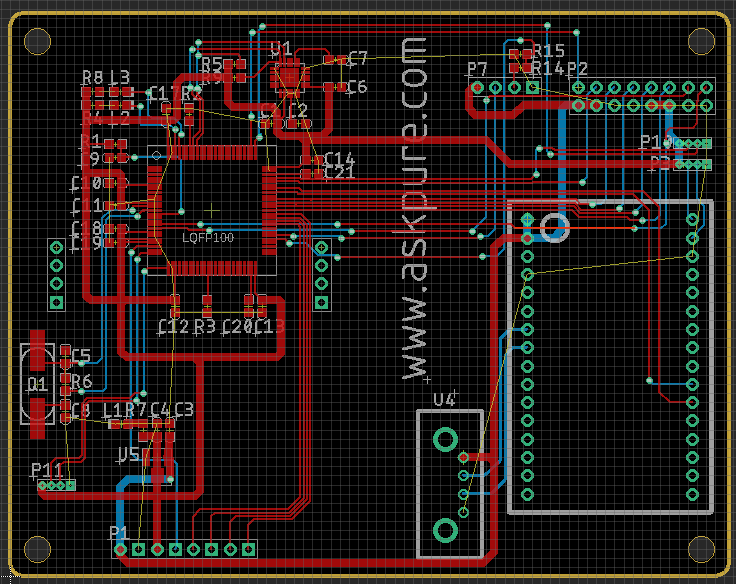Click the R15 resistor reference label
The image size is (736, 584).
coord(548,51)
